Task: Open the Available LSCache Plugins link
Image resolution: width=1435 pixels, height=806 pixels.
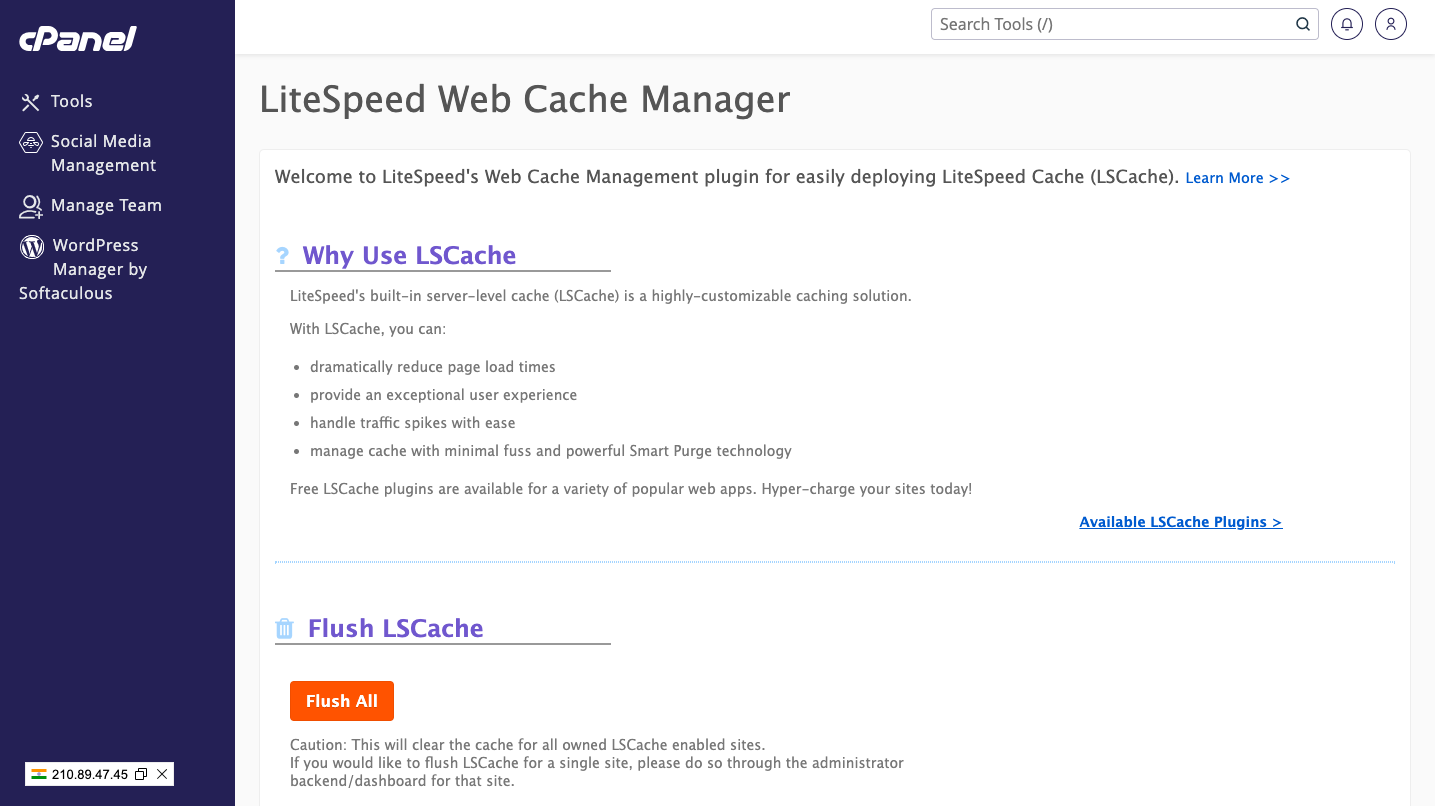Action: [x=1180, y=522]
